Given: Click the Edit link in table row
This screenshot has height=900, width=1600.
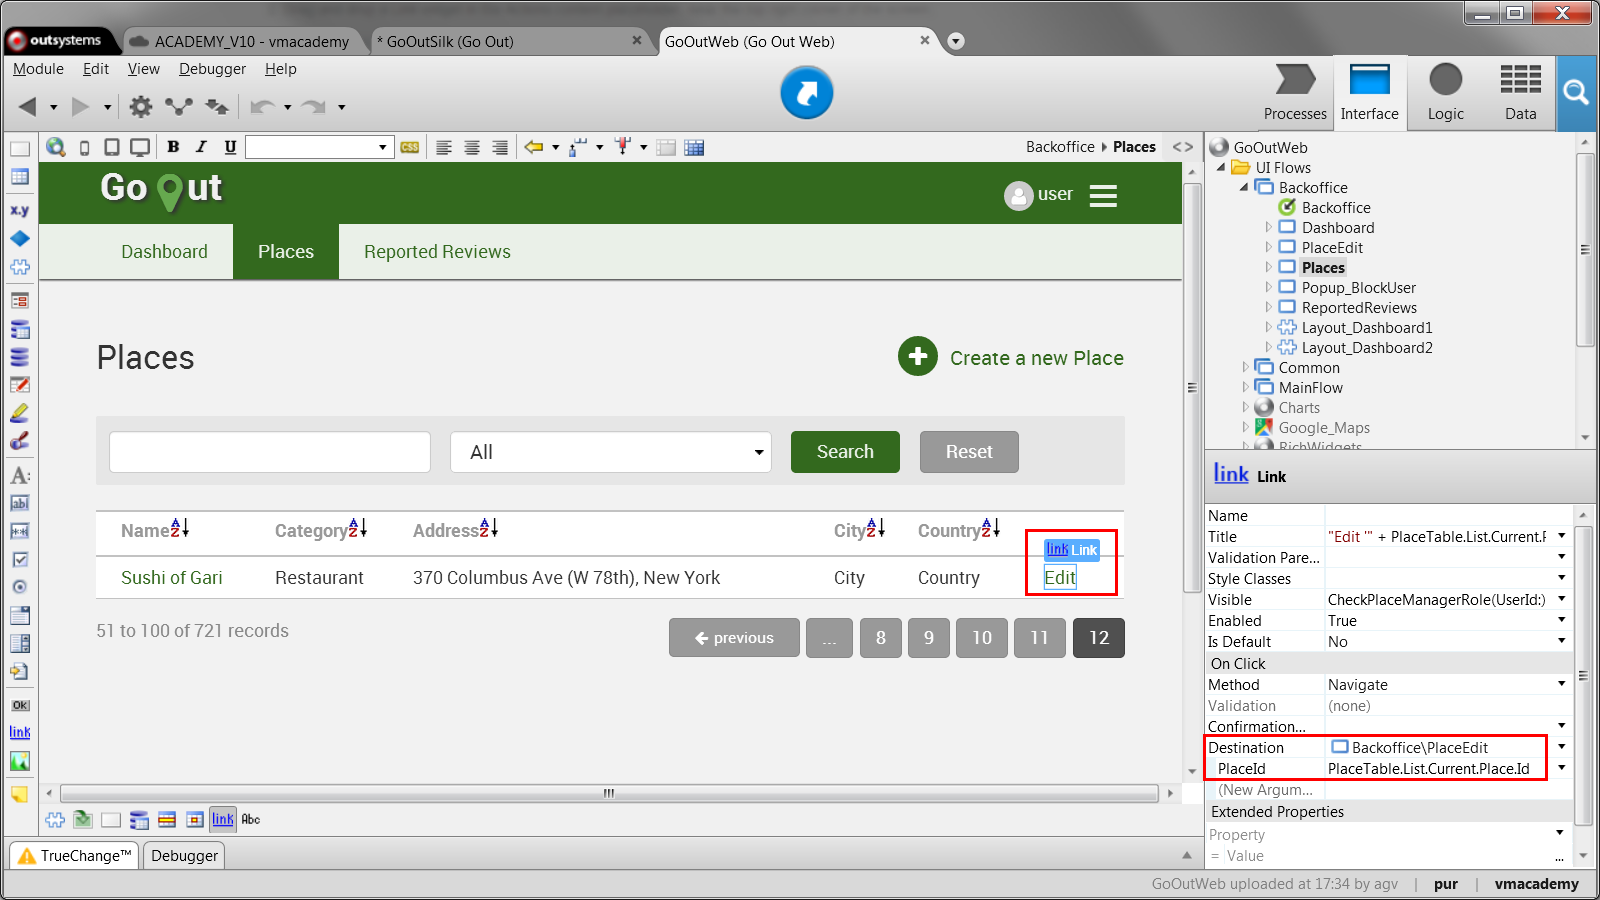Looking at the screenshot, I should pyautogui.click(x=1060, y=578).
